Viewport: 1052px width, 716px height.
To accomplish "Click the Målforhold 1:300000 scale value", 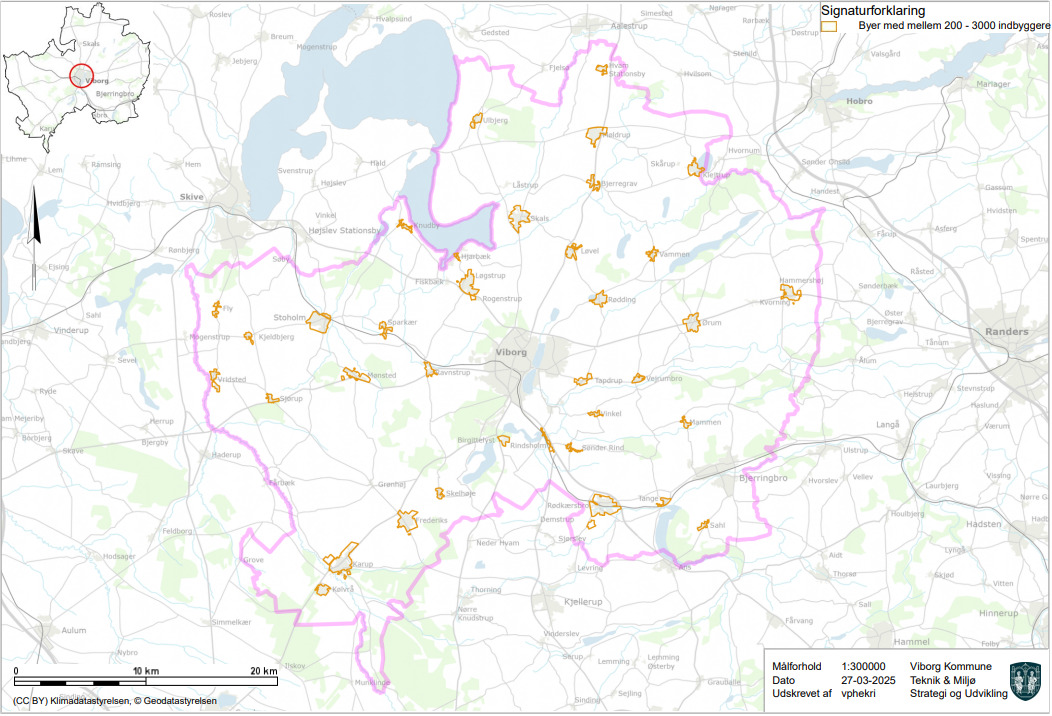I will point(863,667).
